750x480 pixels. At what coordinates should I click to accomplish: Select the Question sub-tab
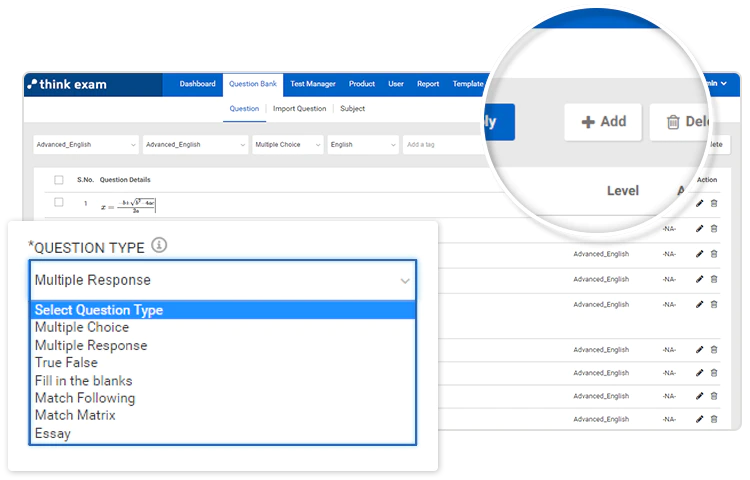(x=244, y=109)
